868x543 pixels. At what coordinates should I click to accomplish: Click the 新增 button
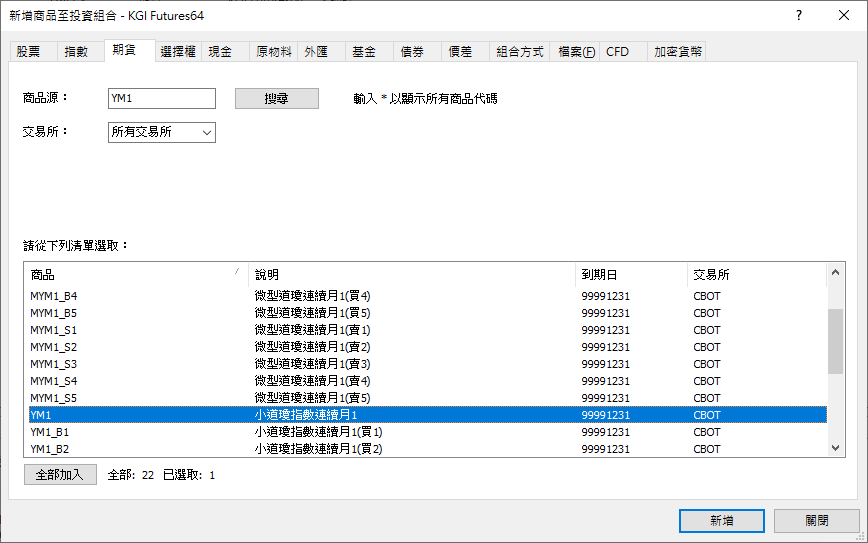coord(722,521)
